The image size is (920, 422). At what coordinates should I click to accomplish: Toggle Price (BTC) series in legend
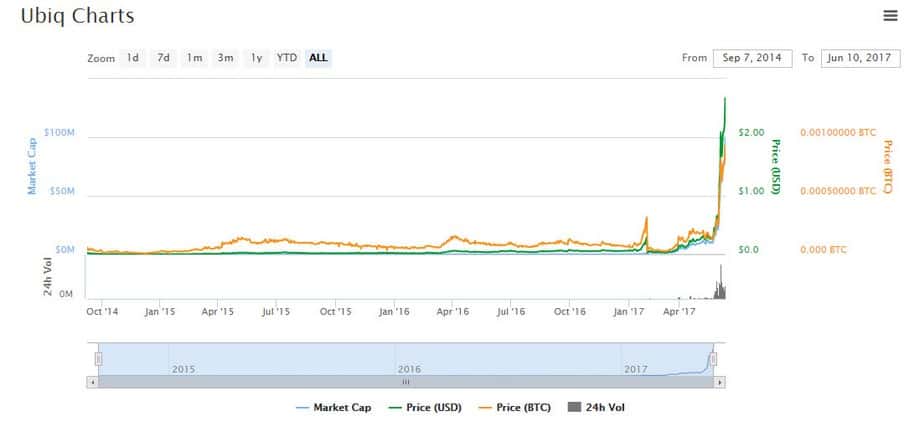point(515,407)
